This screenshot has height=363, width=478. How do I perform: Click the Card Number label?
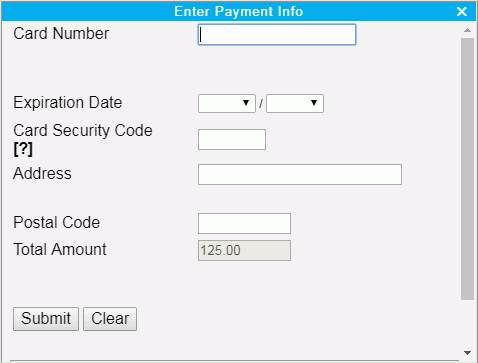(61, 34)
